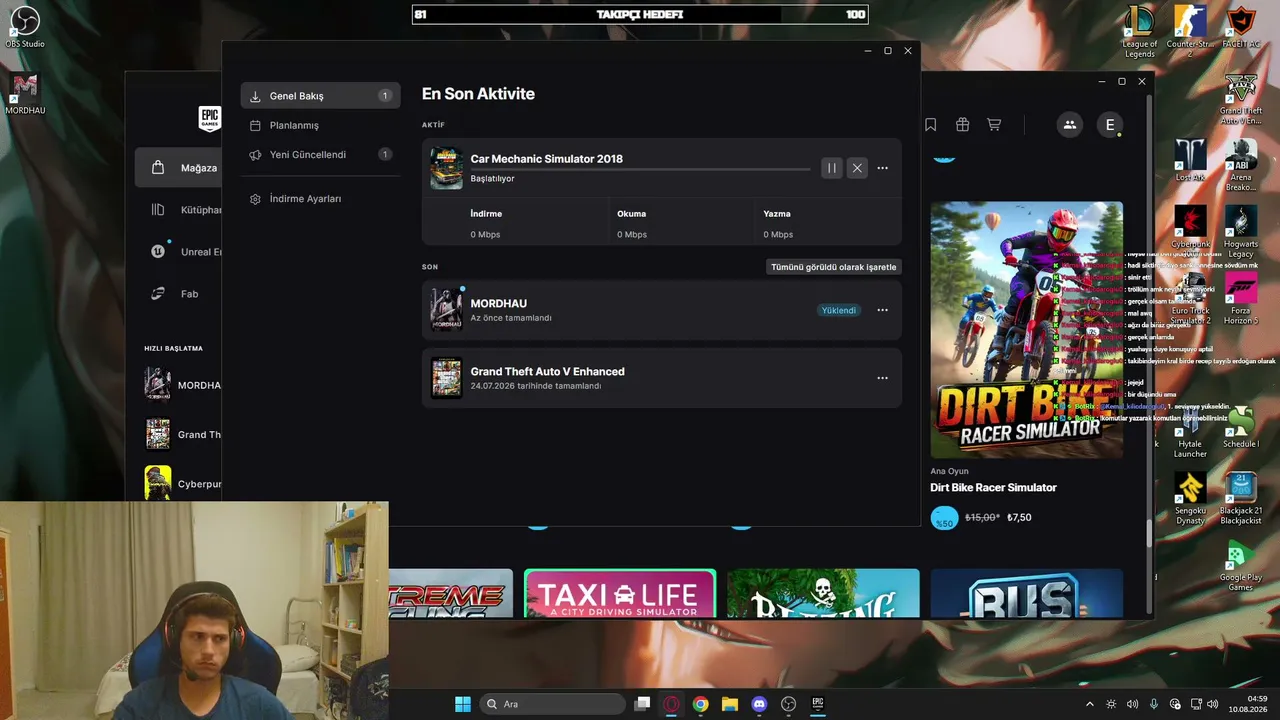Open the Blackjack 21 Blackjackist desktop shortcut
The width and height of the screenshot is (1280, 720).
[1241, 499]
